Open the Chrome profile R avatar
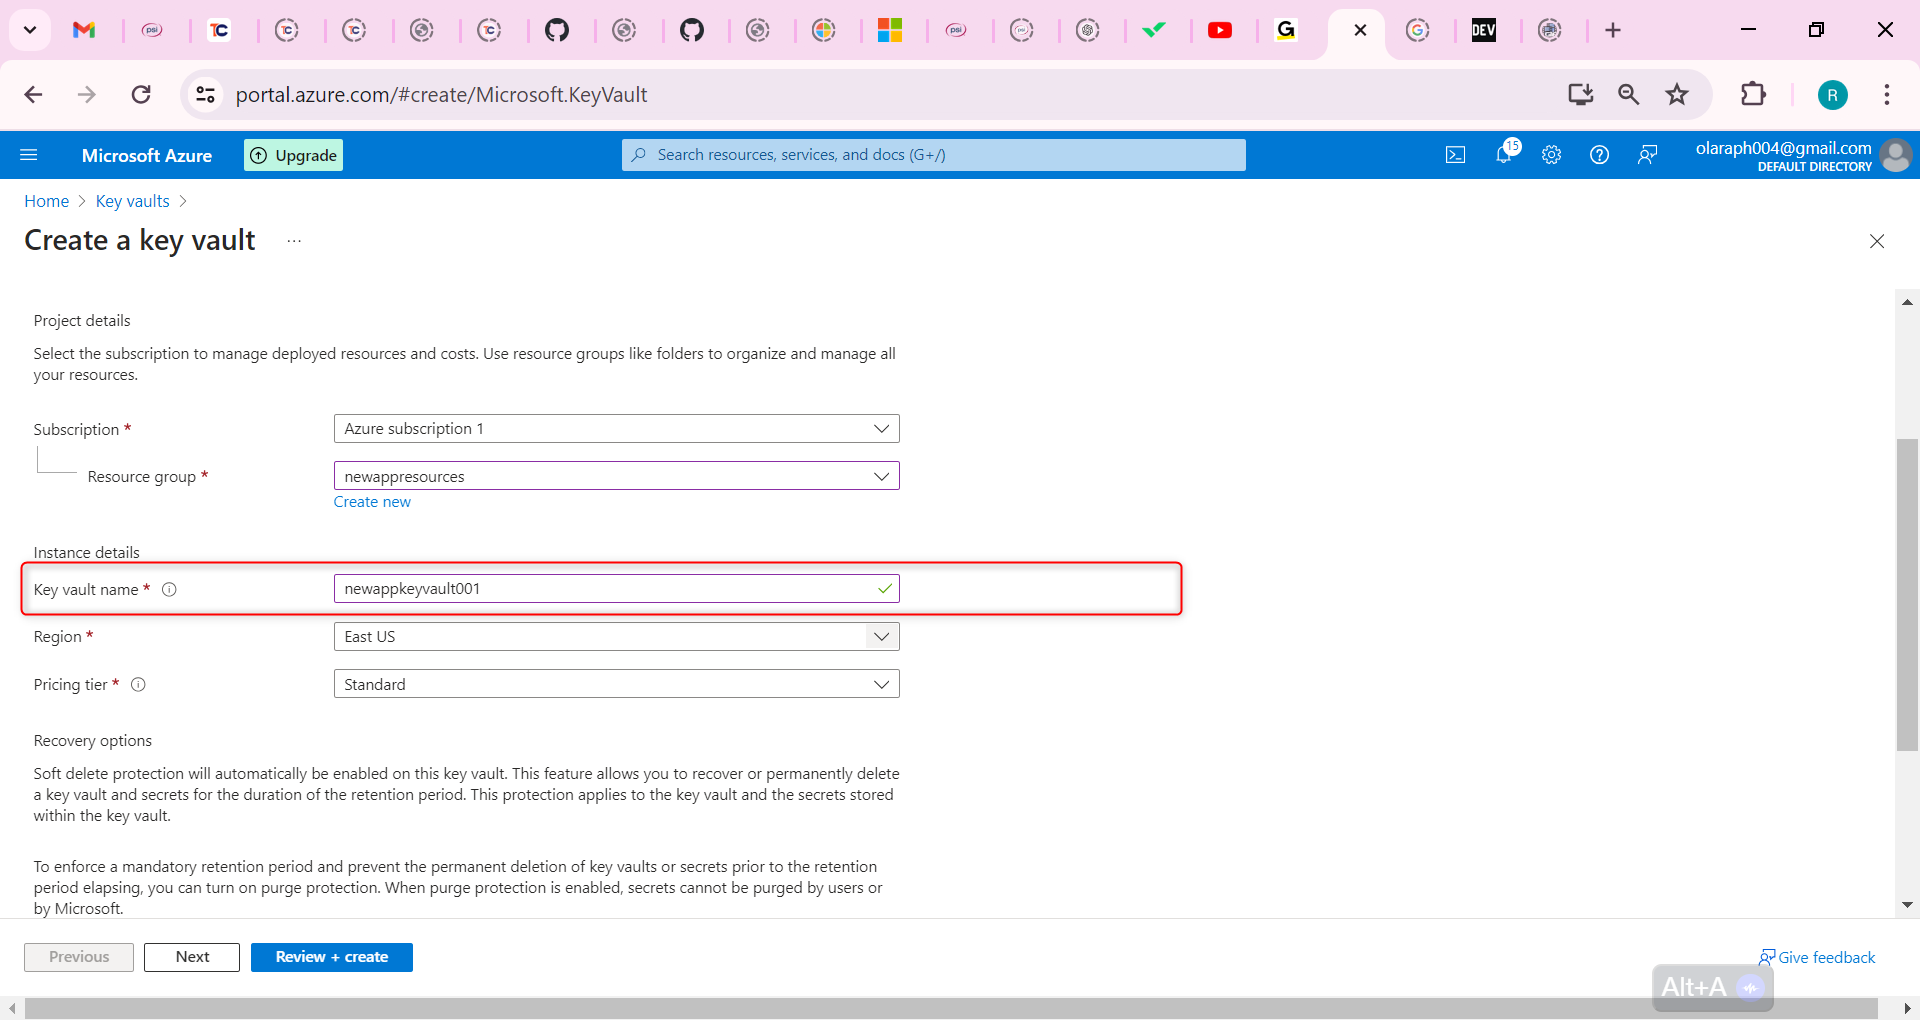The height and width of the screenshot is (1020, 1920). tap(1832, 95)
